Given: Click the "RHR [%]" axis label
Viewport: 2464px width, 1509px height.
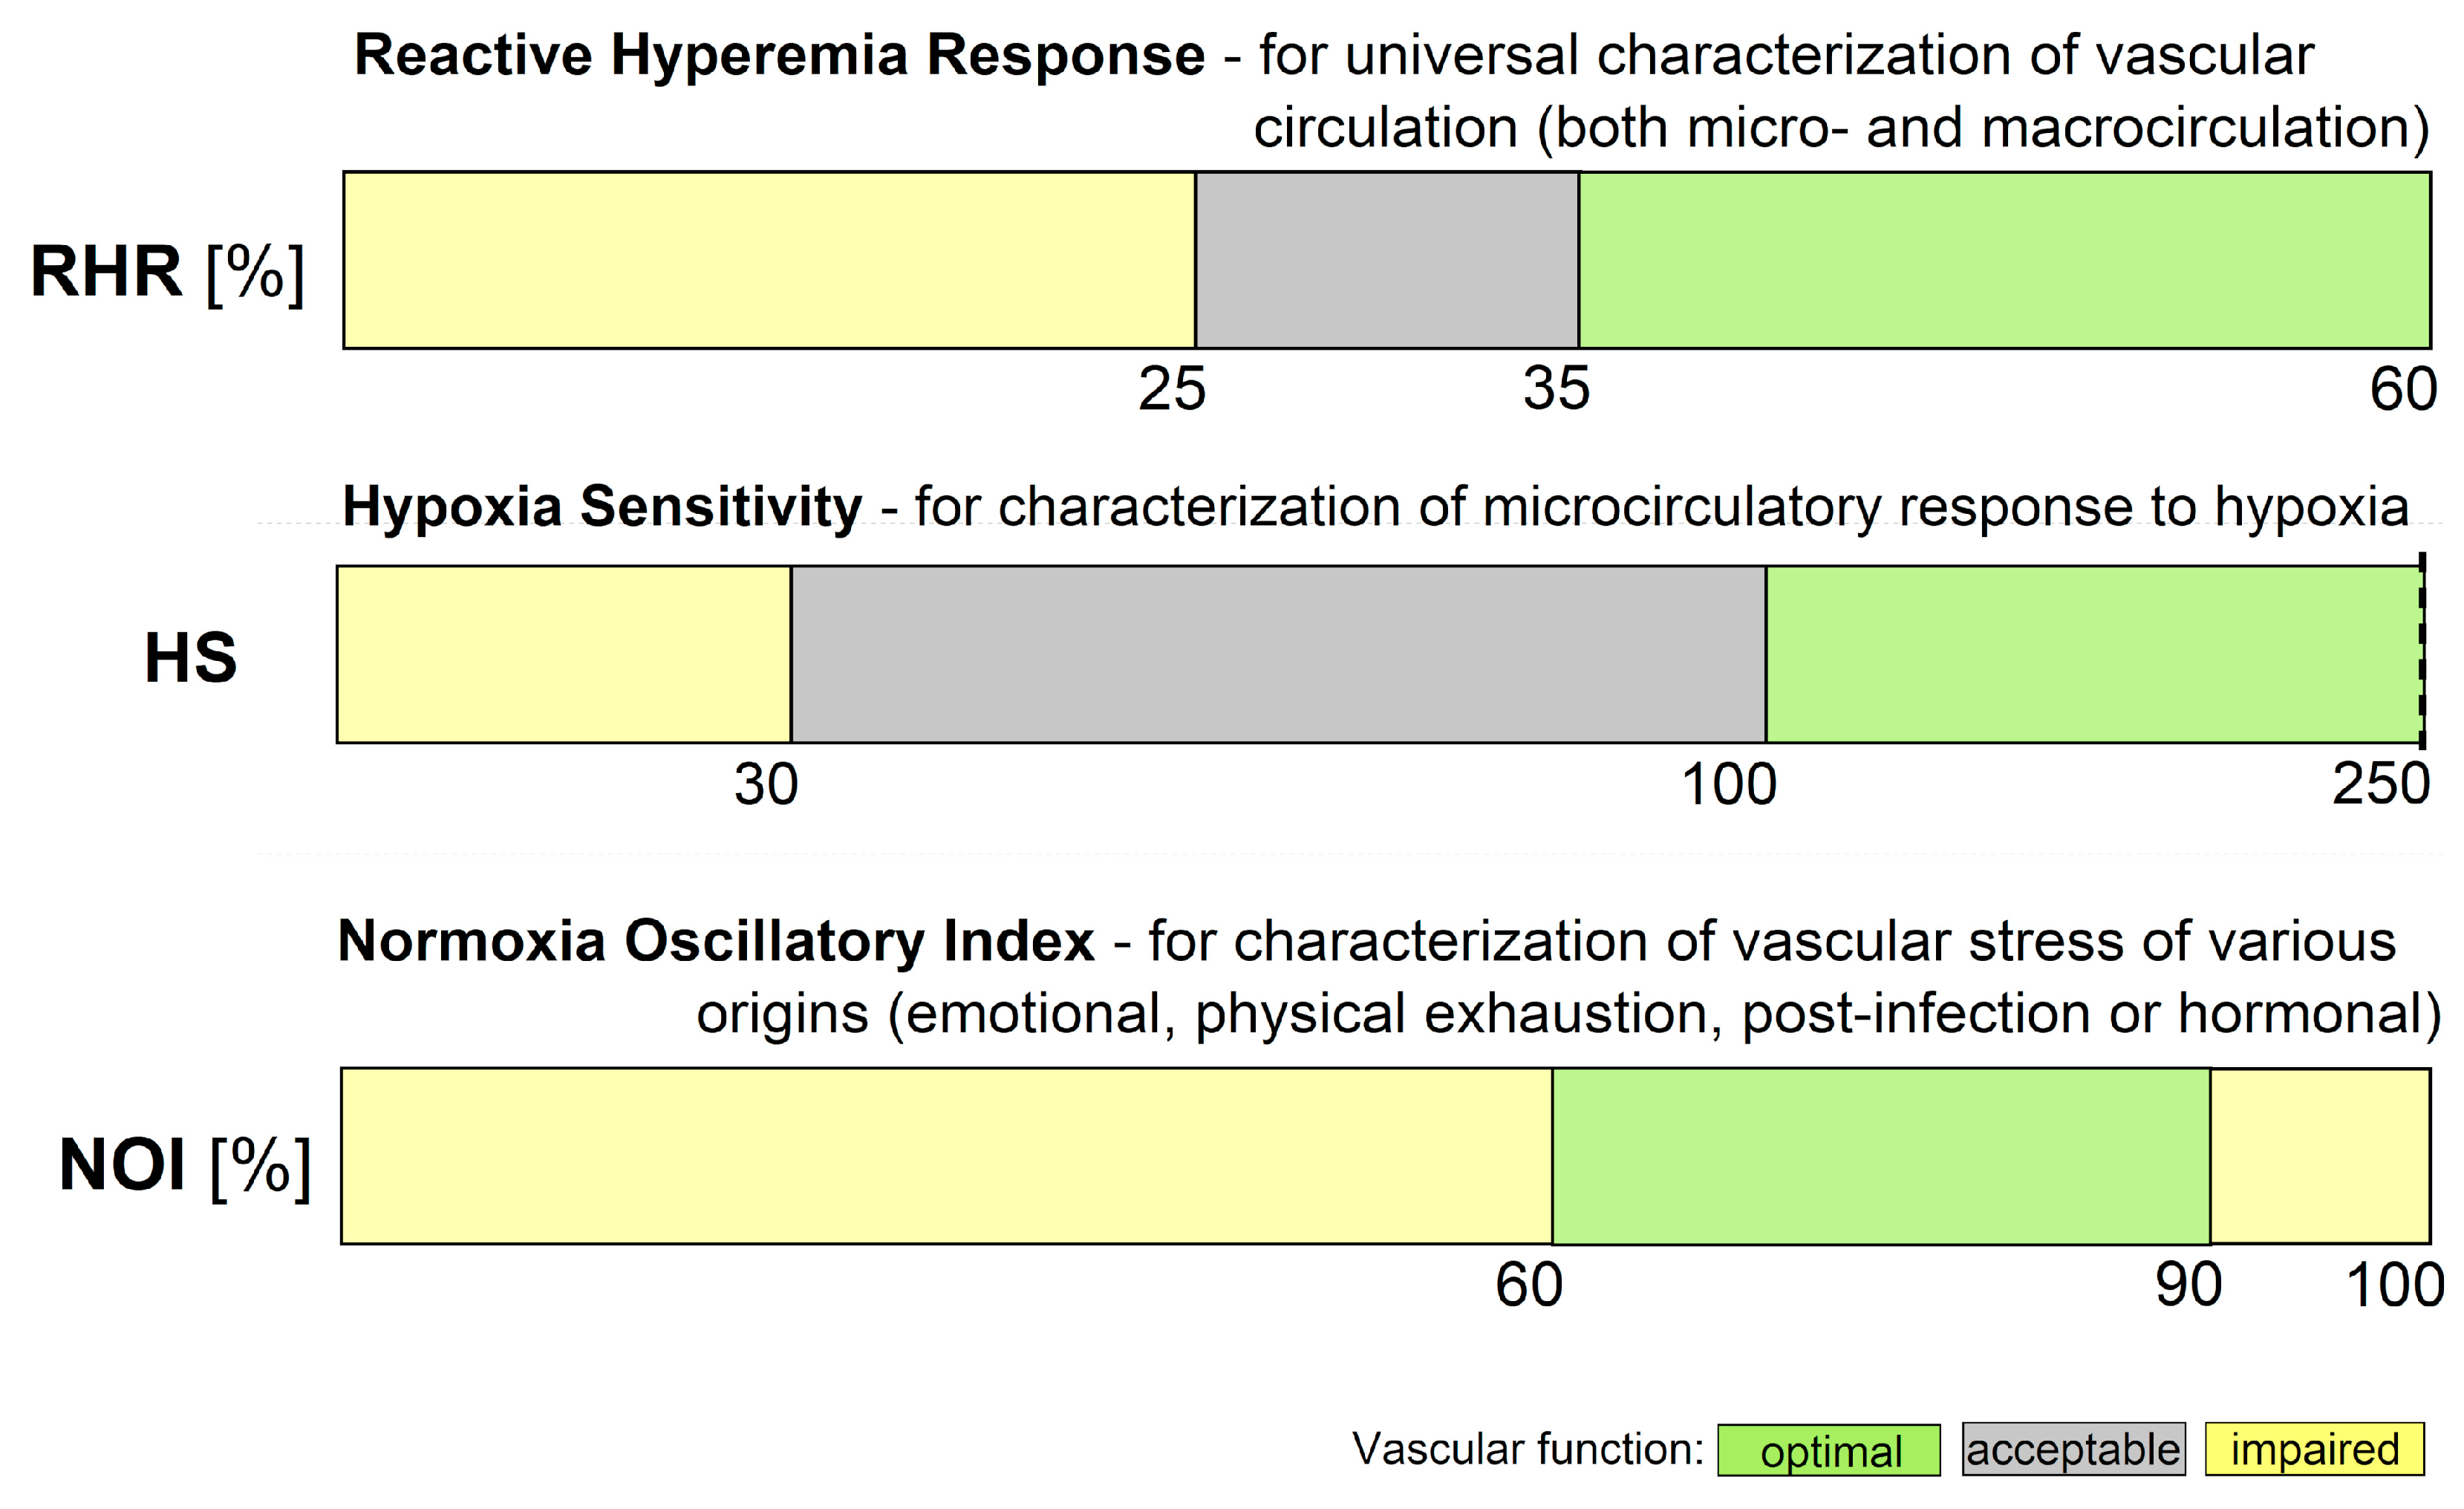Looking at the screenshot, I should (x=167, y=272).
